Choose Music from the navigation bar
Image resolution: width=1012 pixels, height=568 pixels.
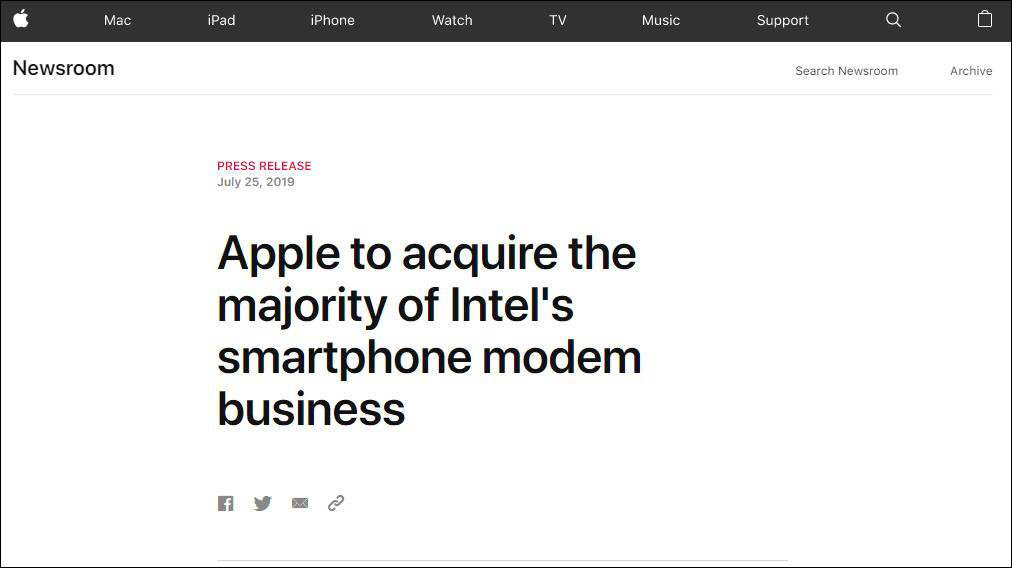[661, 20]
